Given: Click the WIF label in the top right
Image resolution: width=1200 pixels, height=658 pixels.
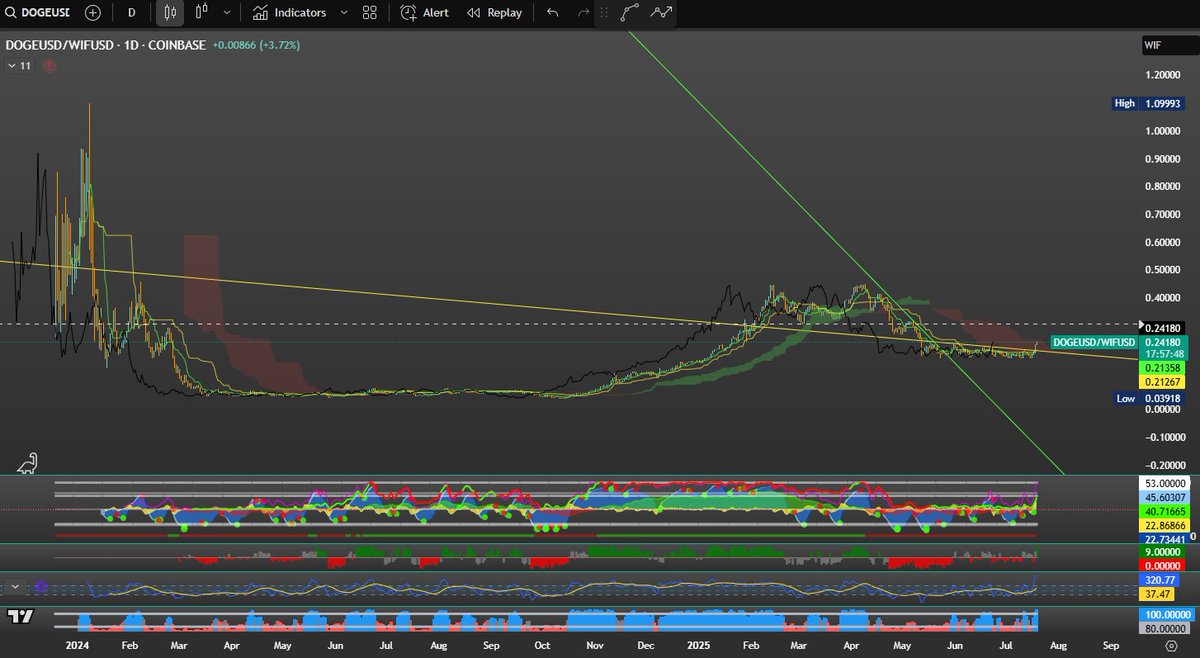Looking at the screenshot, I should tap(1155, 45).
